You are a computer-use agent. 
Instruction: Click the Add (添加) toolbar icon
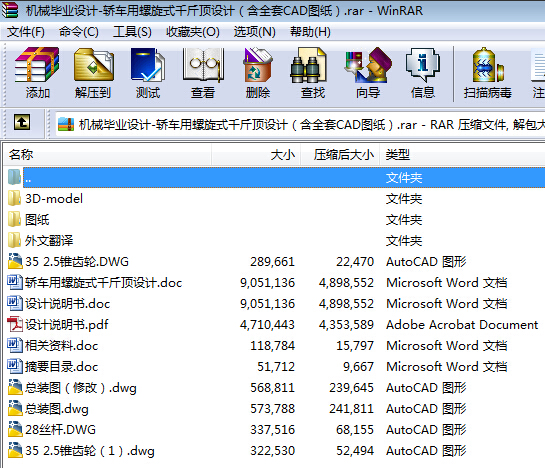[x=37, y=65]
